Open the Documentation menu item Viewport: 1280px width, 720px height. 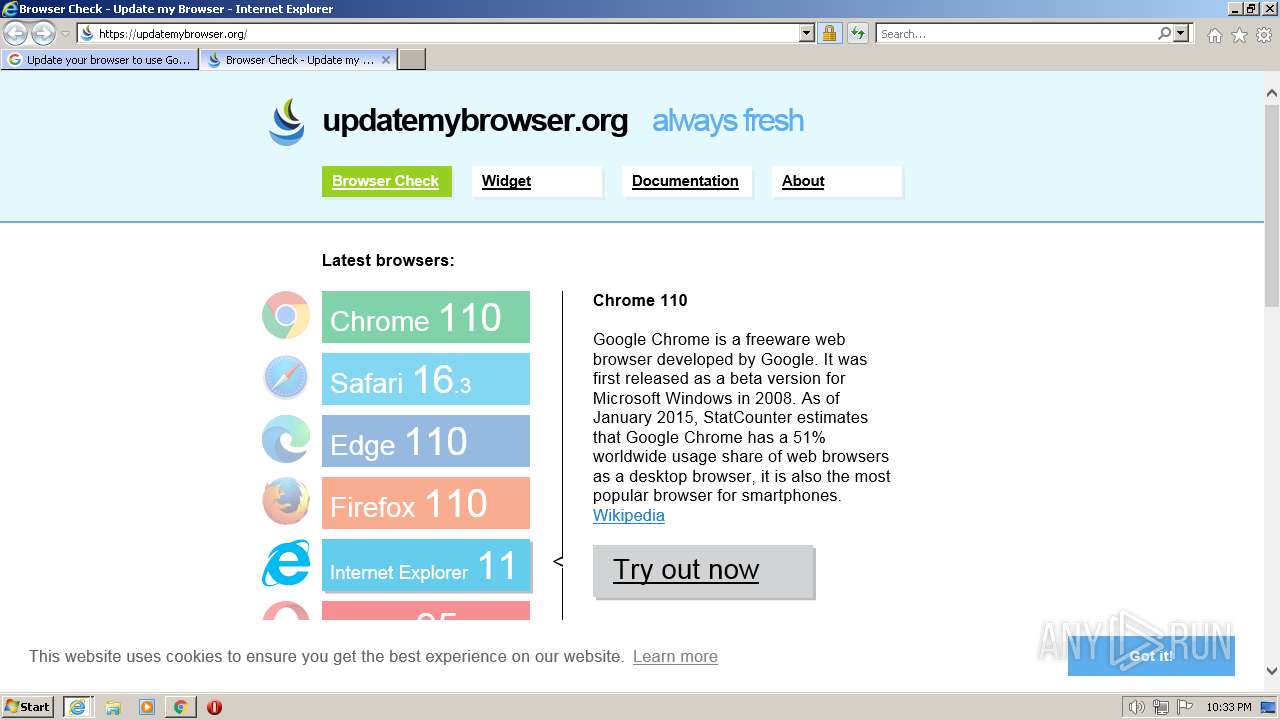pos(686,181)
